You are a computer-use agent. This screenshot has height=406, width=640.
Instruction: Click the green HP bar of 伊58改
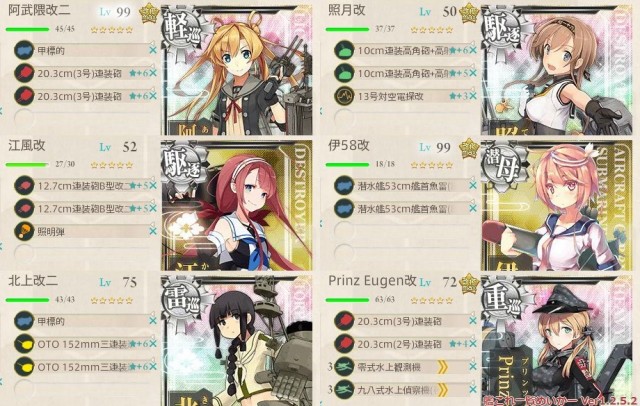coord(347,165)
